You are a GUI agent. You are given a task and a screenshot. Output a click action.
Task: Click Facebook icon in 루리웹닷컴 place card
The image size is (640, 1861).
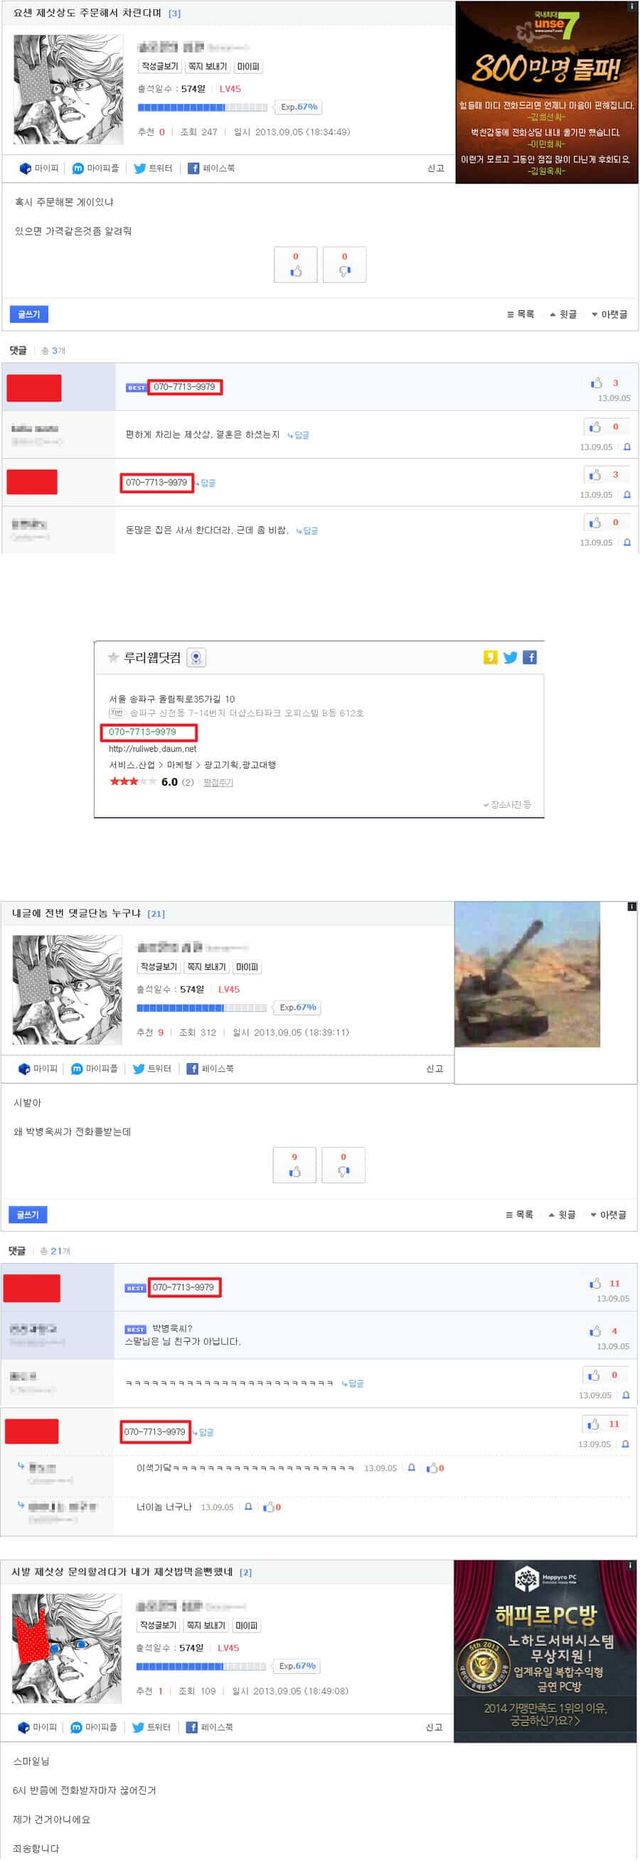point(530,657)
